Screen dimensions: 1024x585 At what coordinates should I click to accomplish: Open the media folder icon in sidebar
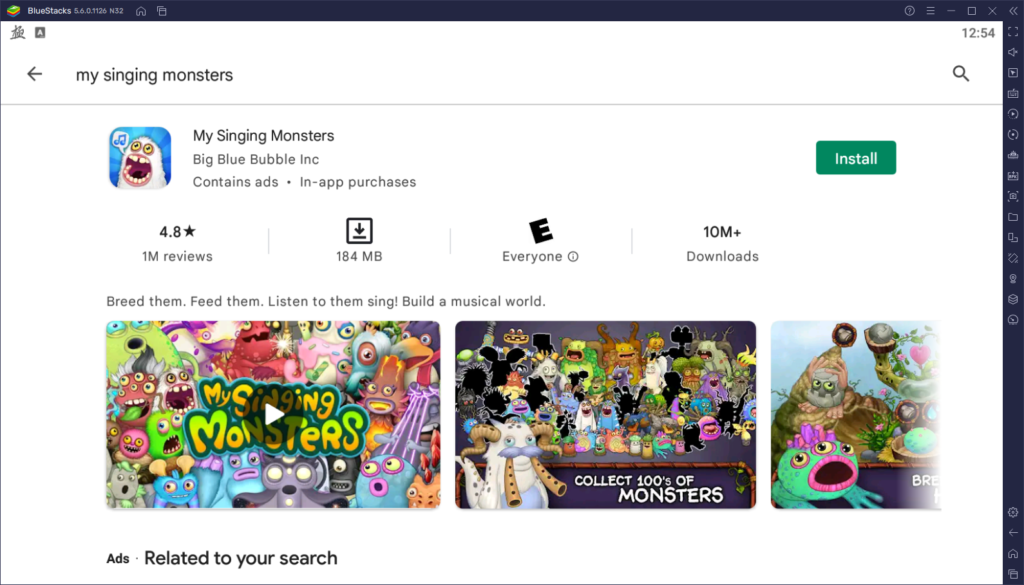pos(1013,217)
